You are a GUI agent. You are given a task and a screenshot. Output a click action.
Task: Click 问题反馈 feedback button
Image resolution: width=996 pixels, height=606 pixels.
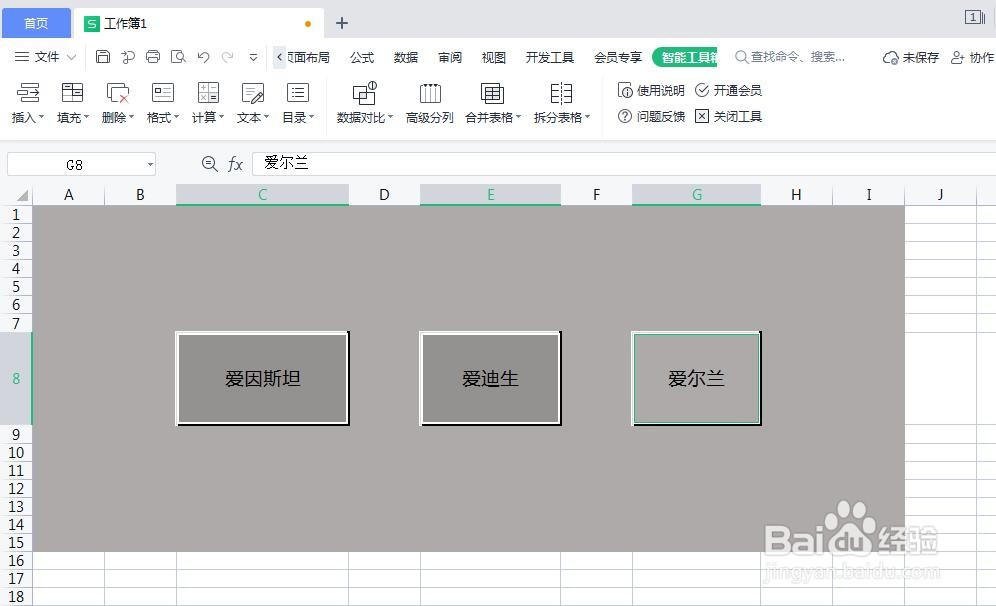[651, 117]
